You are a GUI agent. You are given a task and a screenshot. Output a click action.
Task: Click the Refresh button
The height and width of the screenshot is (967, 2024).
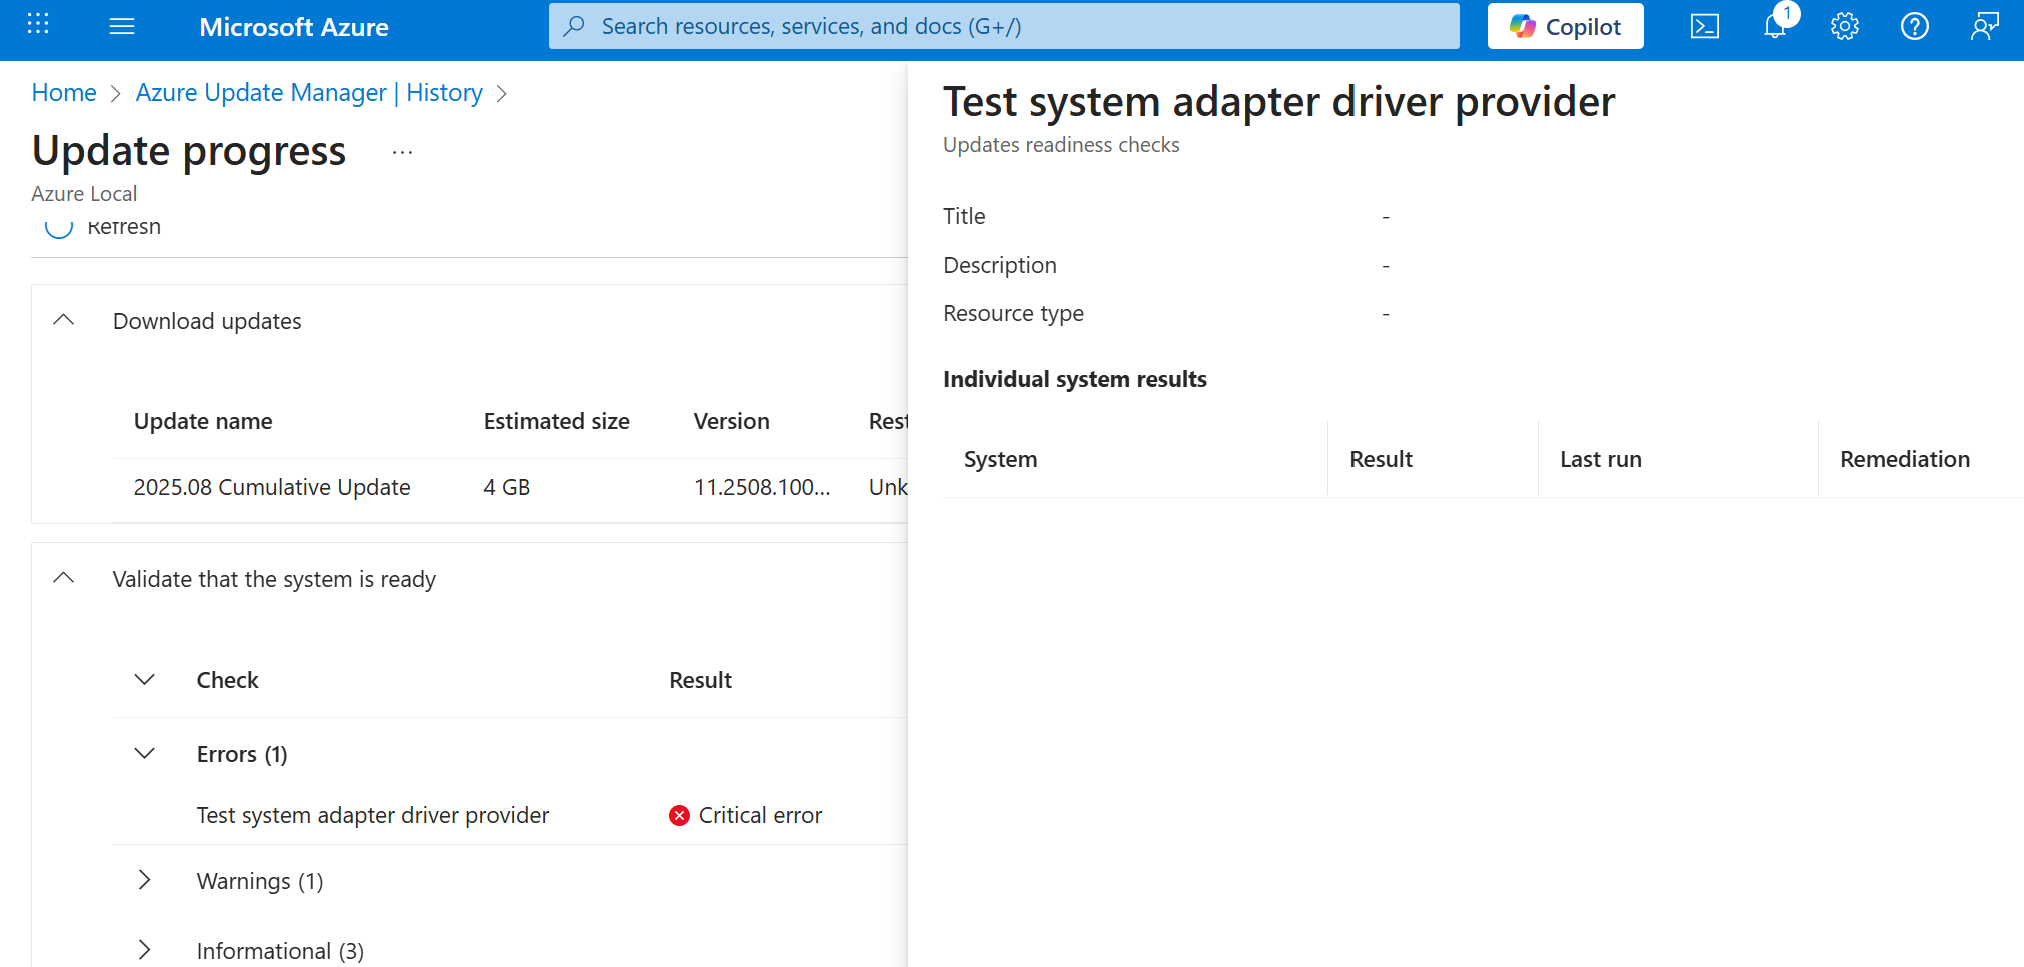pyautogui.click(x=104, y=226)
